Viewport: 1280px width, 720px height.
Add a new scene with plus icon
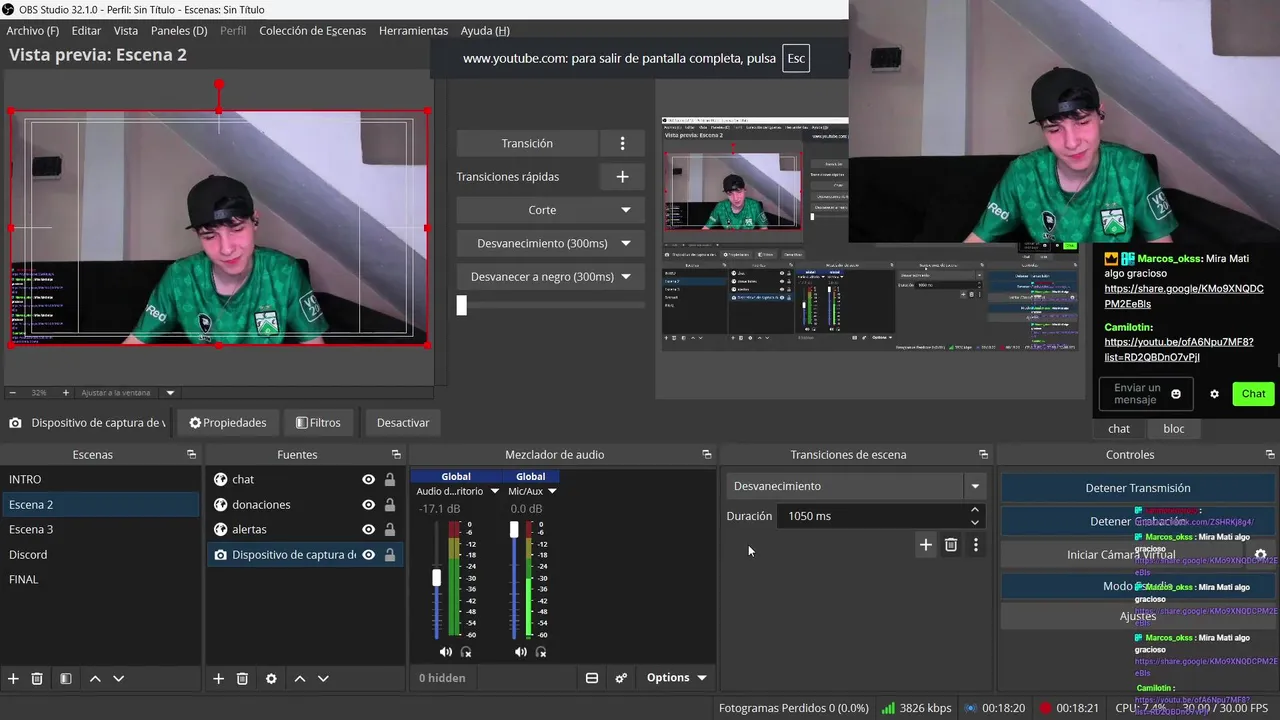(x=13, y=678)
